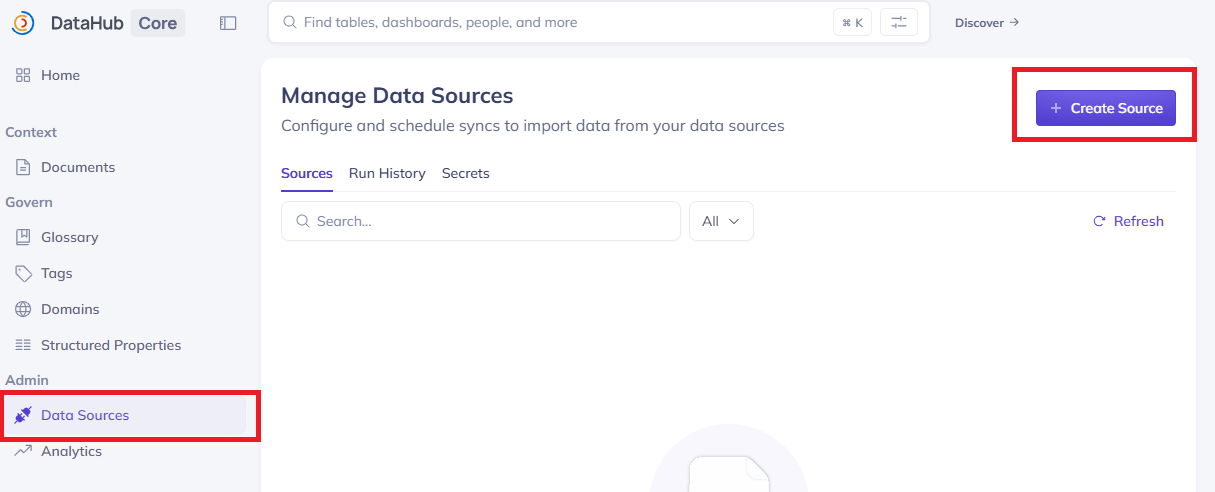Click the DataHub brand name text
The image size is (1215, 492).
[x=87, y=23]
